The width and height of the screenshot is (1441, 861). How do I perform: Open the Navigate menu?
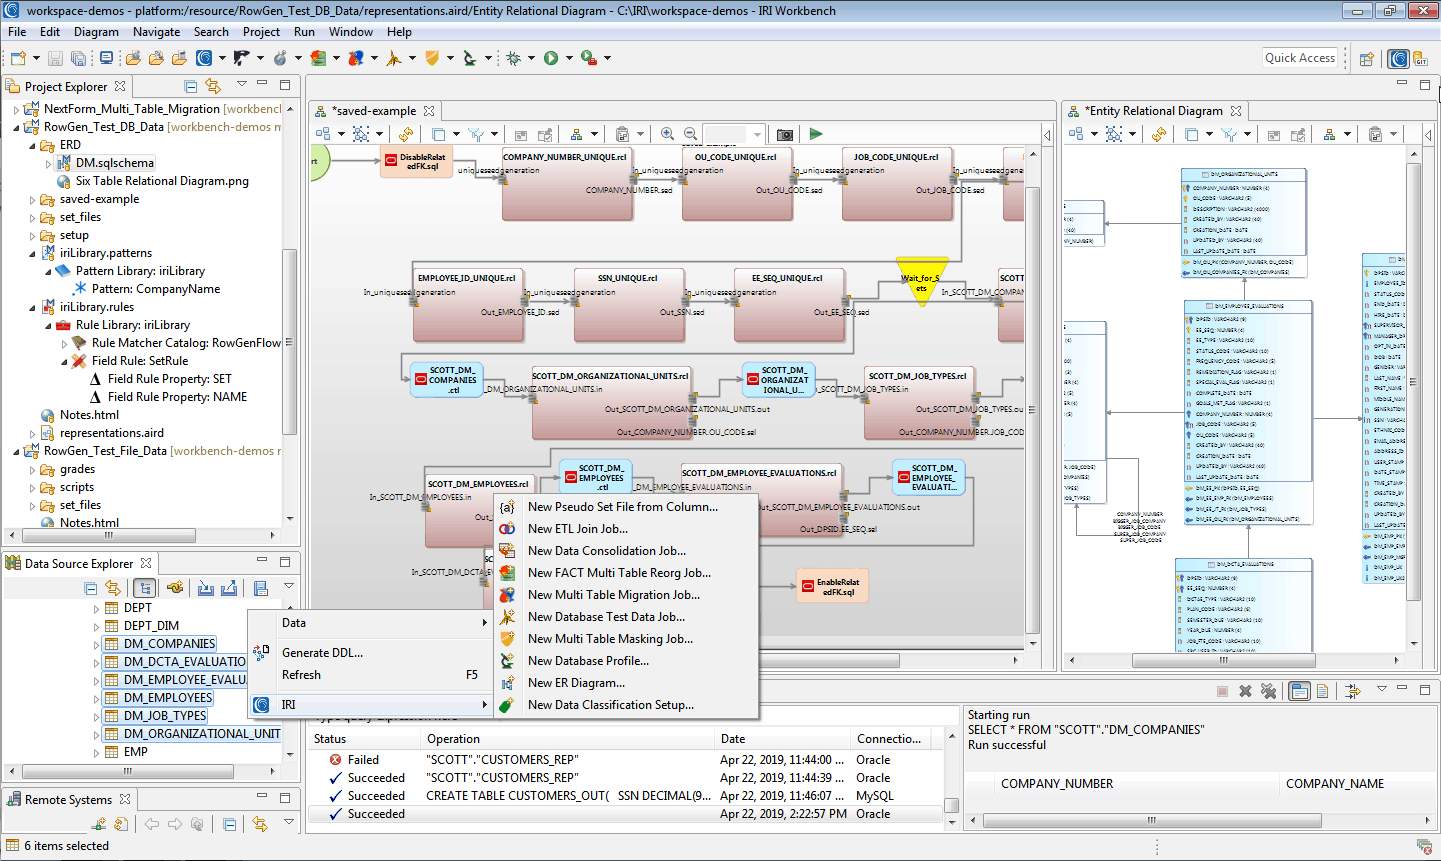[156, 32]
